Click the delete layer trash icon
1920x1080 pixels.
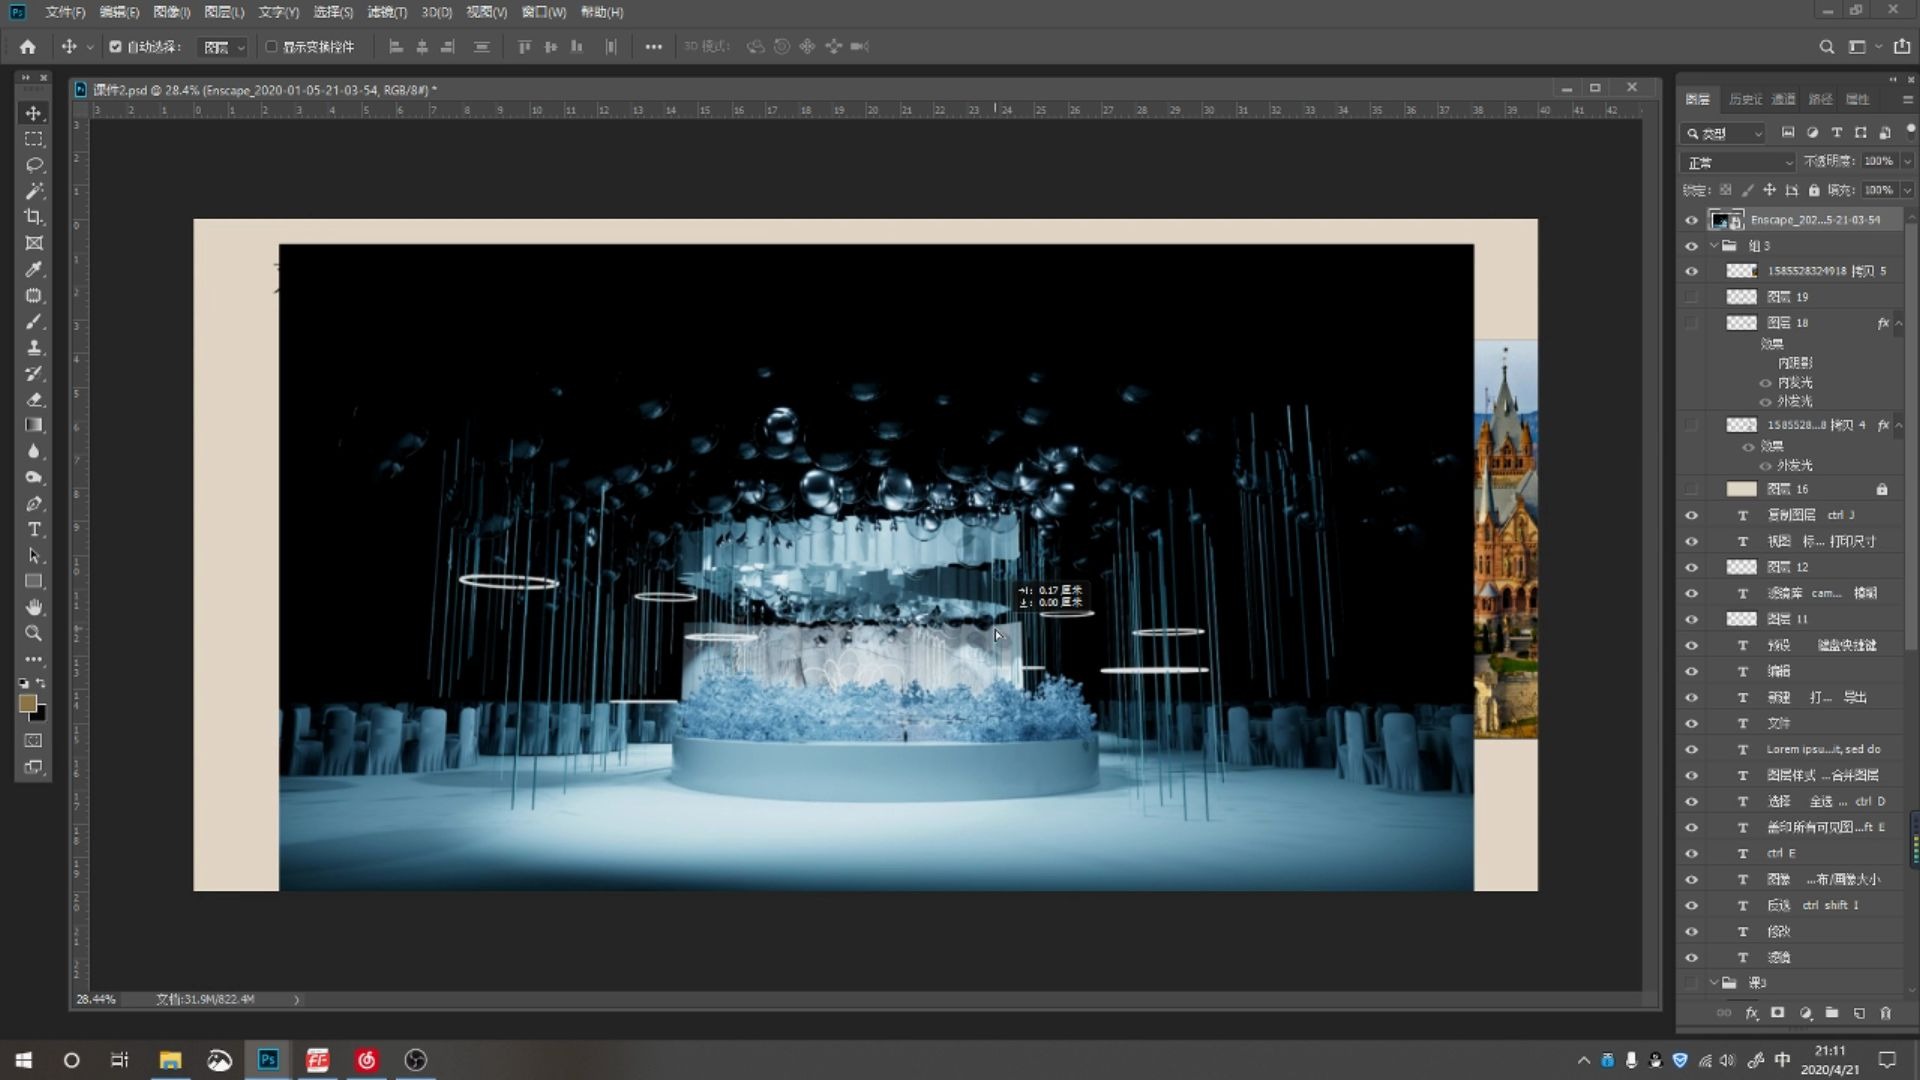pyautogui.click(x=1885, y=1013)
